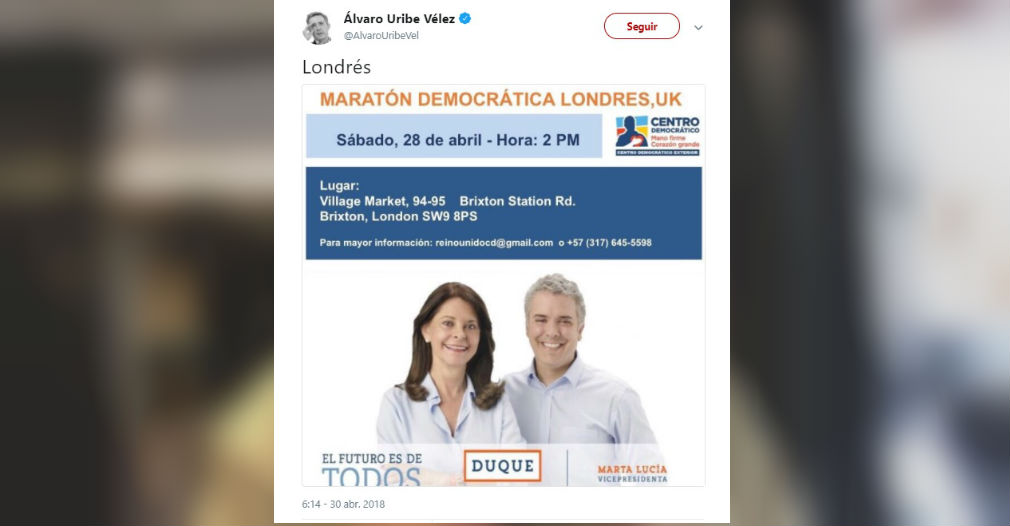Click the blue verified badge
Screen dimensions: 1010x526
tap(465, 19)
